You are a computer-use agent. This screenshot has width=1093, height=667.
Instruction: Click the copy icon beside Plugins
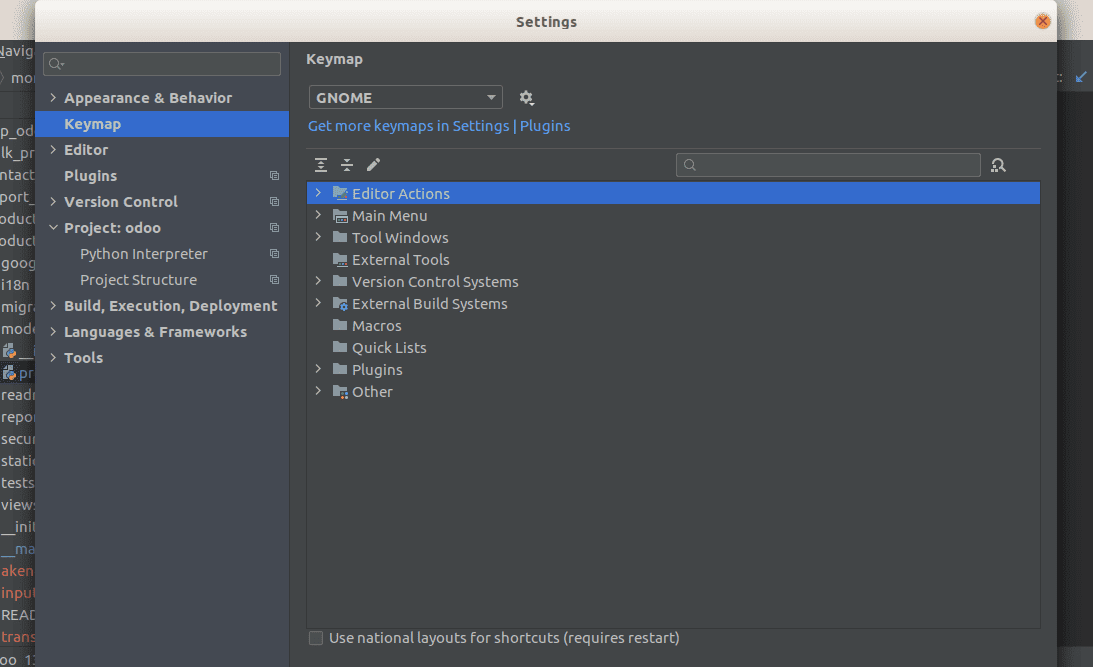274,176
